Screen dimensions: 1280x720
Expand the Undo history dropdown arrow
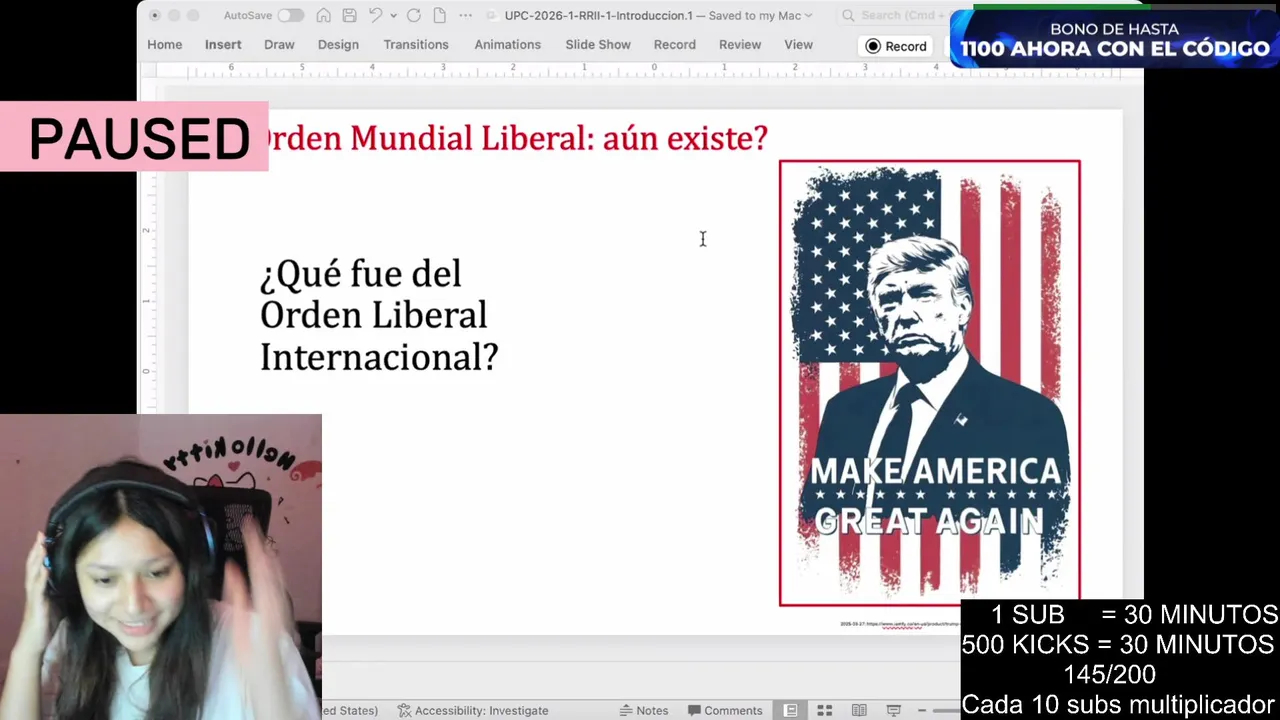tap(393, 16)
